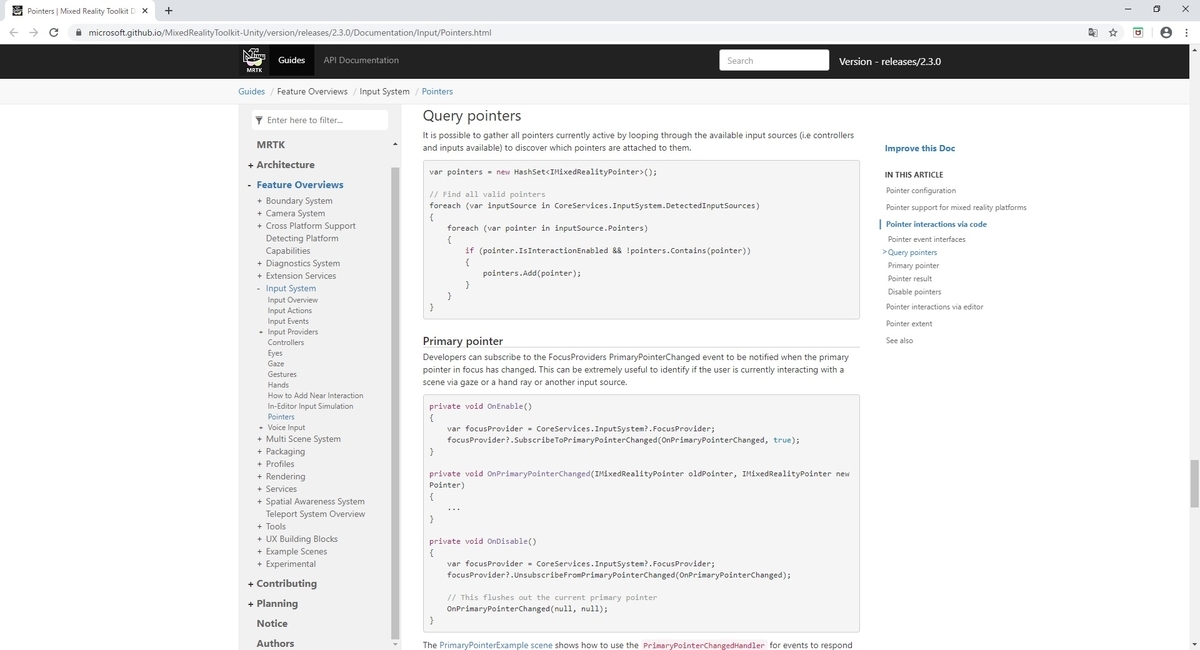Jump to Pointer extent section
Image resolution: width=1200 pixels, height=650 pixels.
pyautogui.click(x=909, y=323)
